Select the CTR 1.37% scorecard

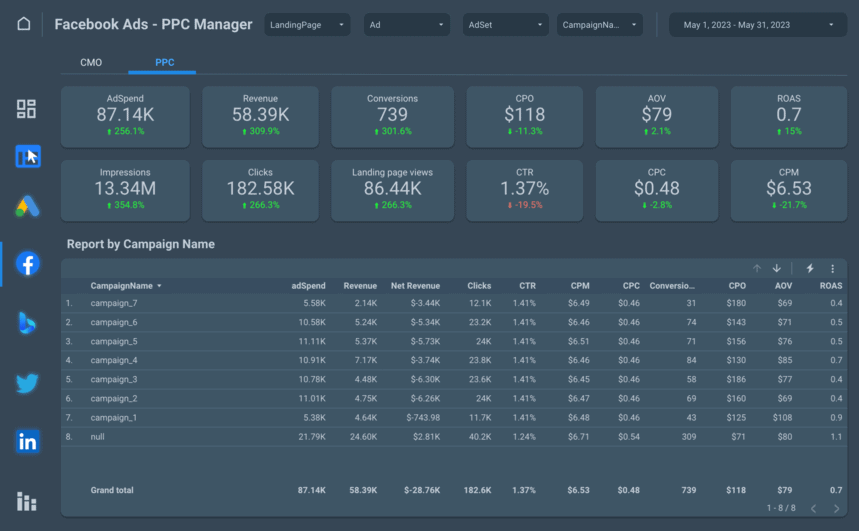524,190
